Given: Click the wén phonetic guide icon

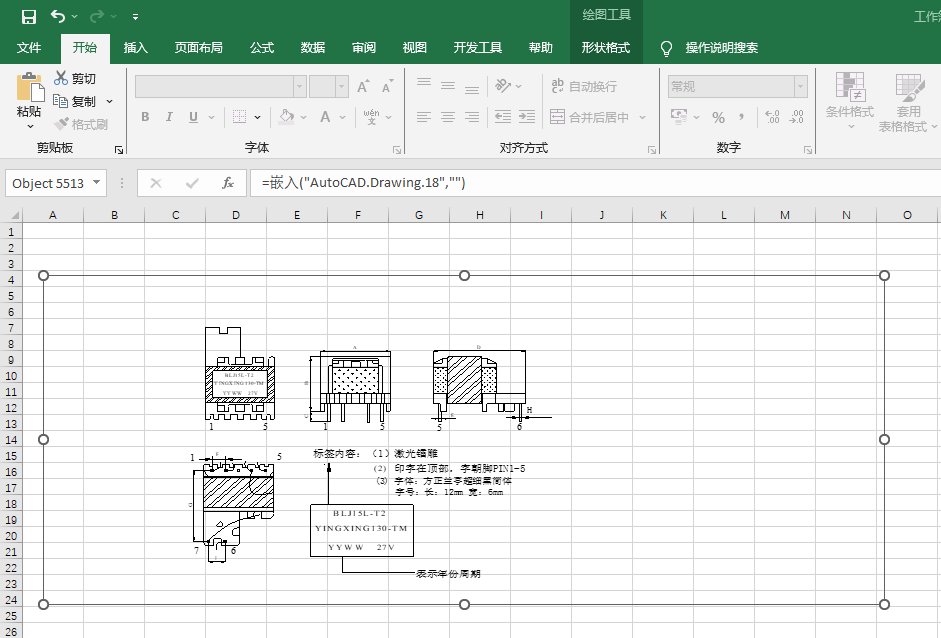Looking at the screenshot, I should [371, 117].
